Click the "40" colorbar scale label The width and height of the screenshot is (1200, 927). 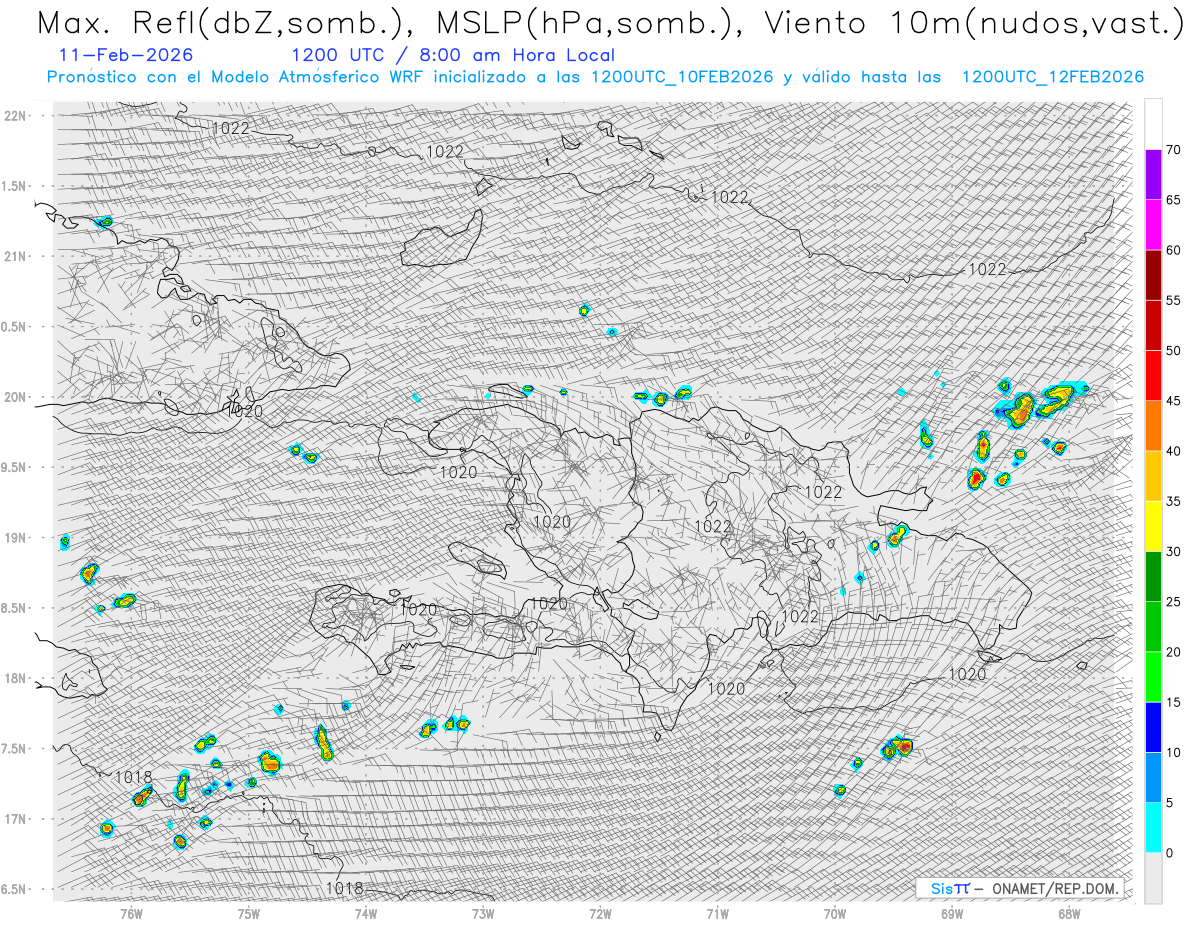click(1173, 451)
